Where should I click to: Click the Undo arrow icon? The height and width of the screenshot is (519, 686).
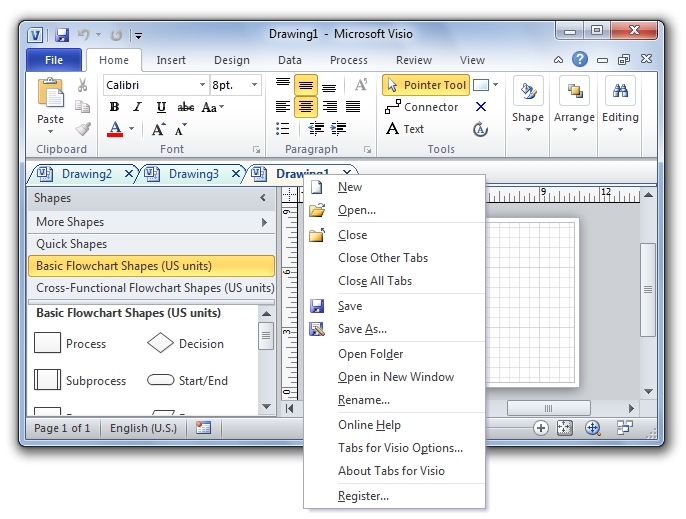pos(84,35)
